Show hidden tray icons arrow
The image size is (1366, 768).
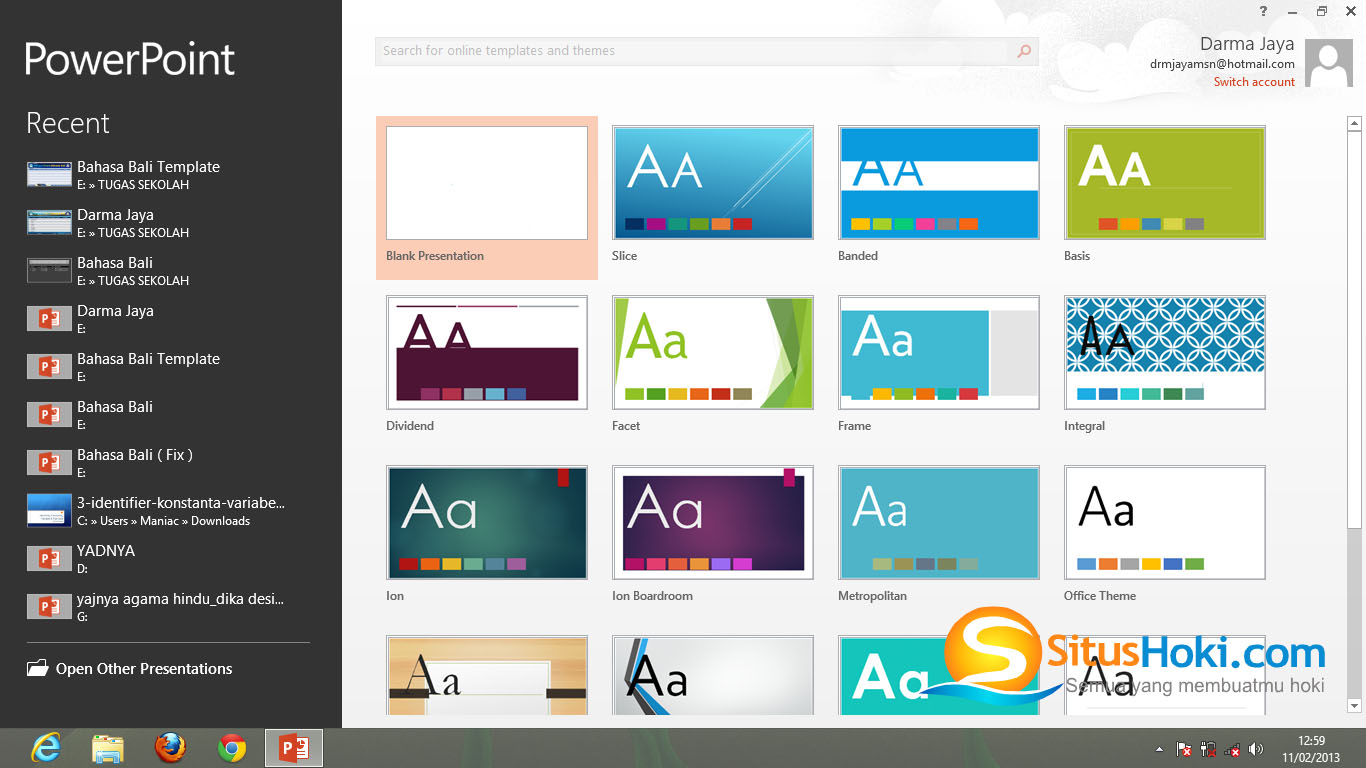click(x=1159, y=749)
